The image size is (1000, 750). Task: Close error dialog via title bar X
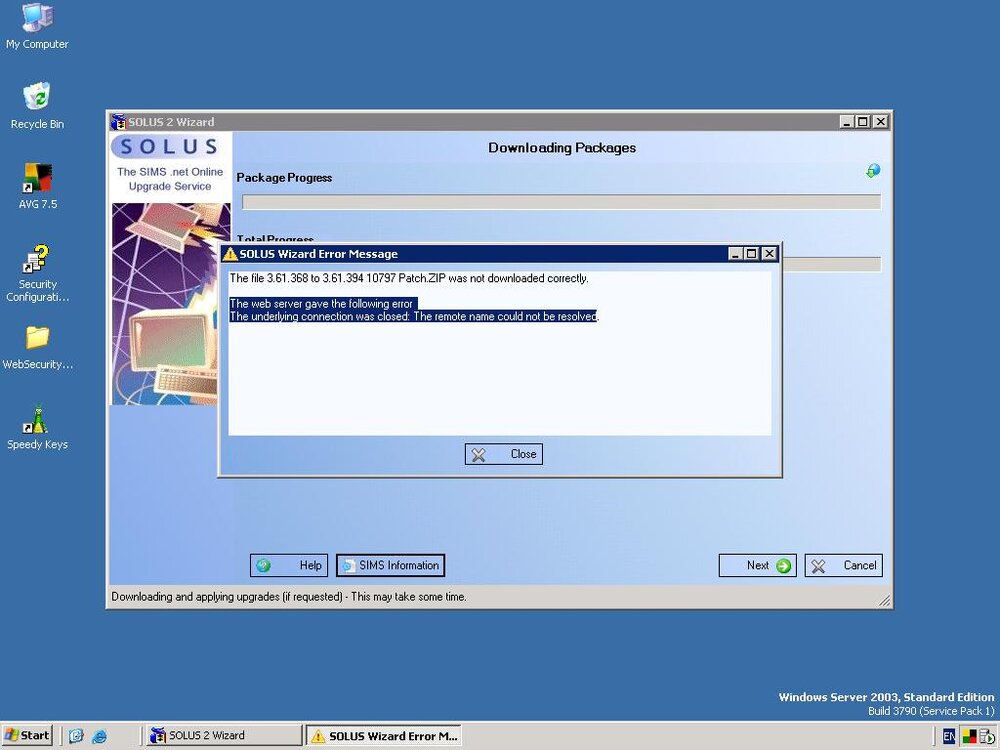point(769,254)
